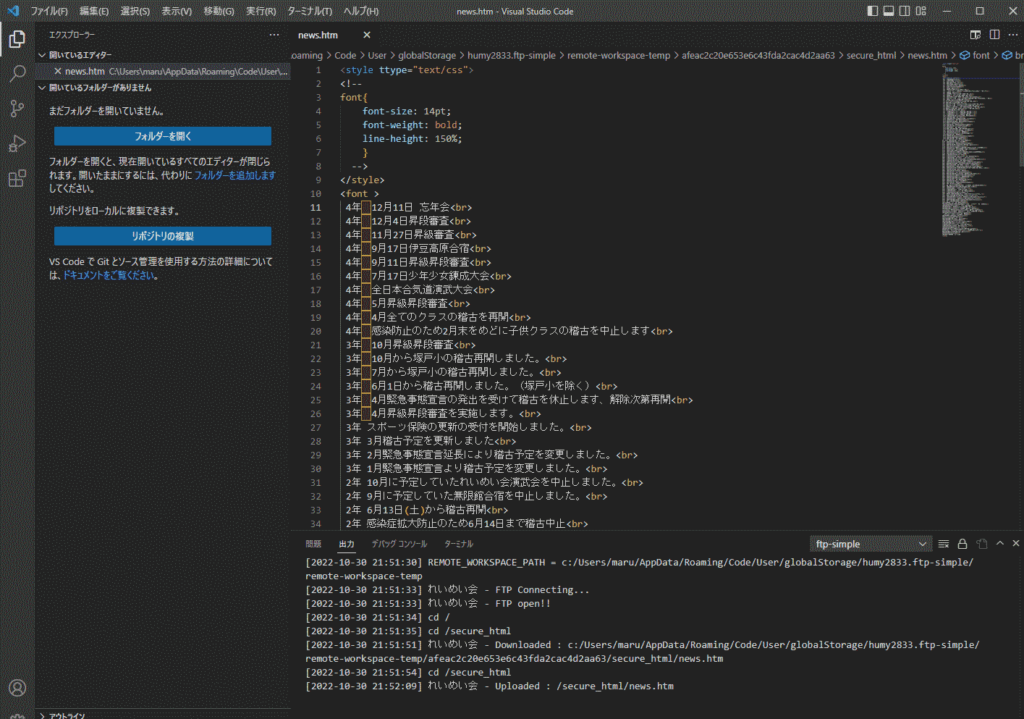Toggle output auto-scroll lock icon
The width and height of the screenshot is (1024, 719).
(962, 544)
